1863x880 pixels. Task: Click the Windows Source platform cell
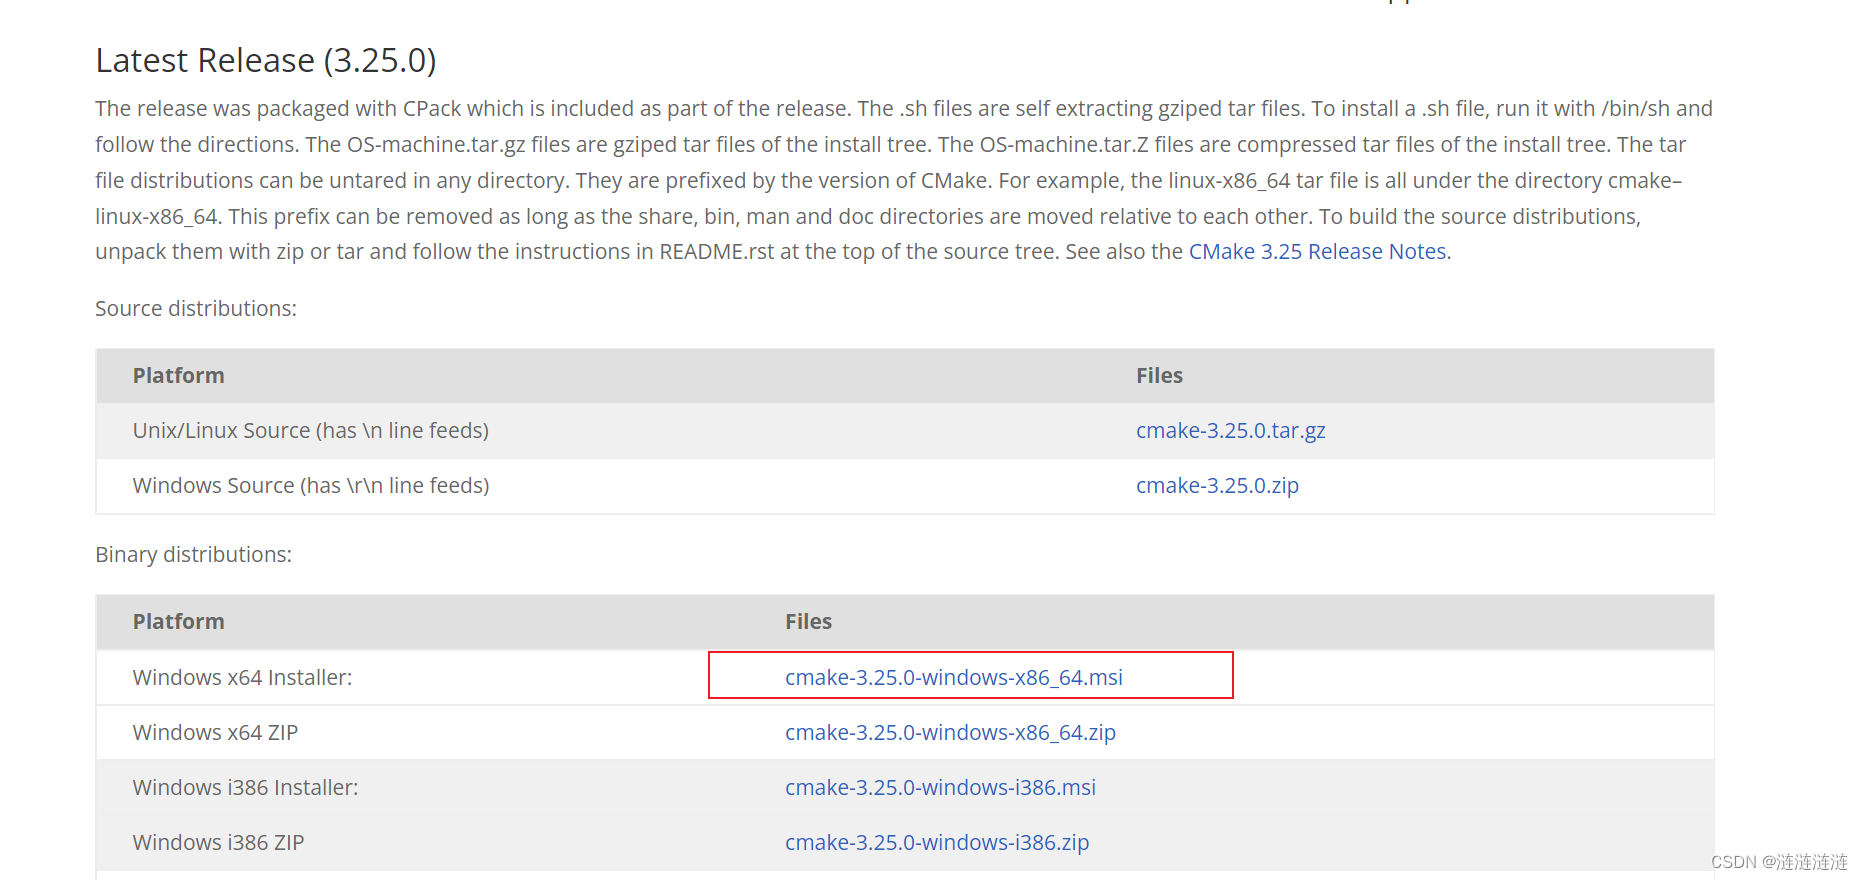coord(311,486)
